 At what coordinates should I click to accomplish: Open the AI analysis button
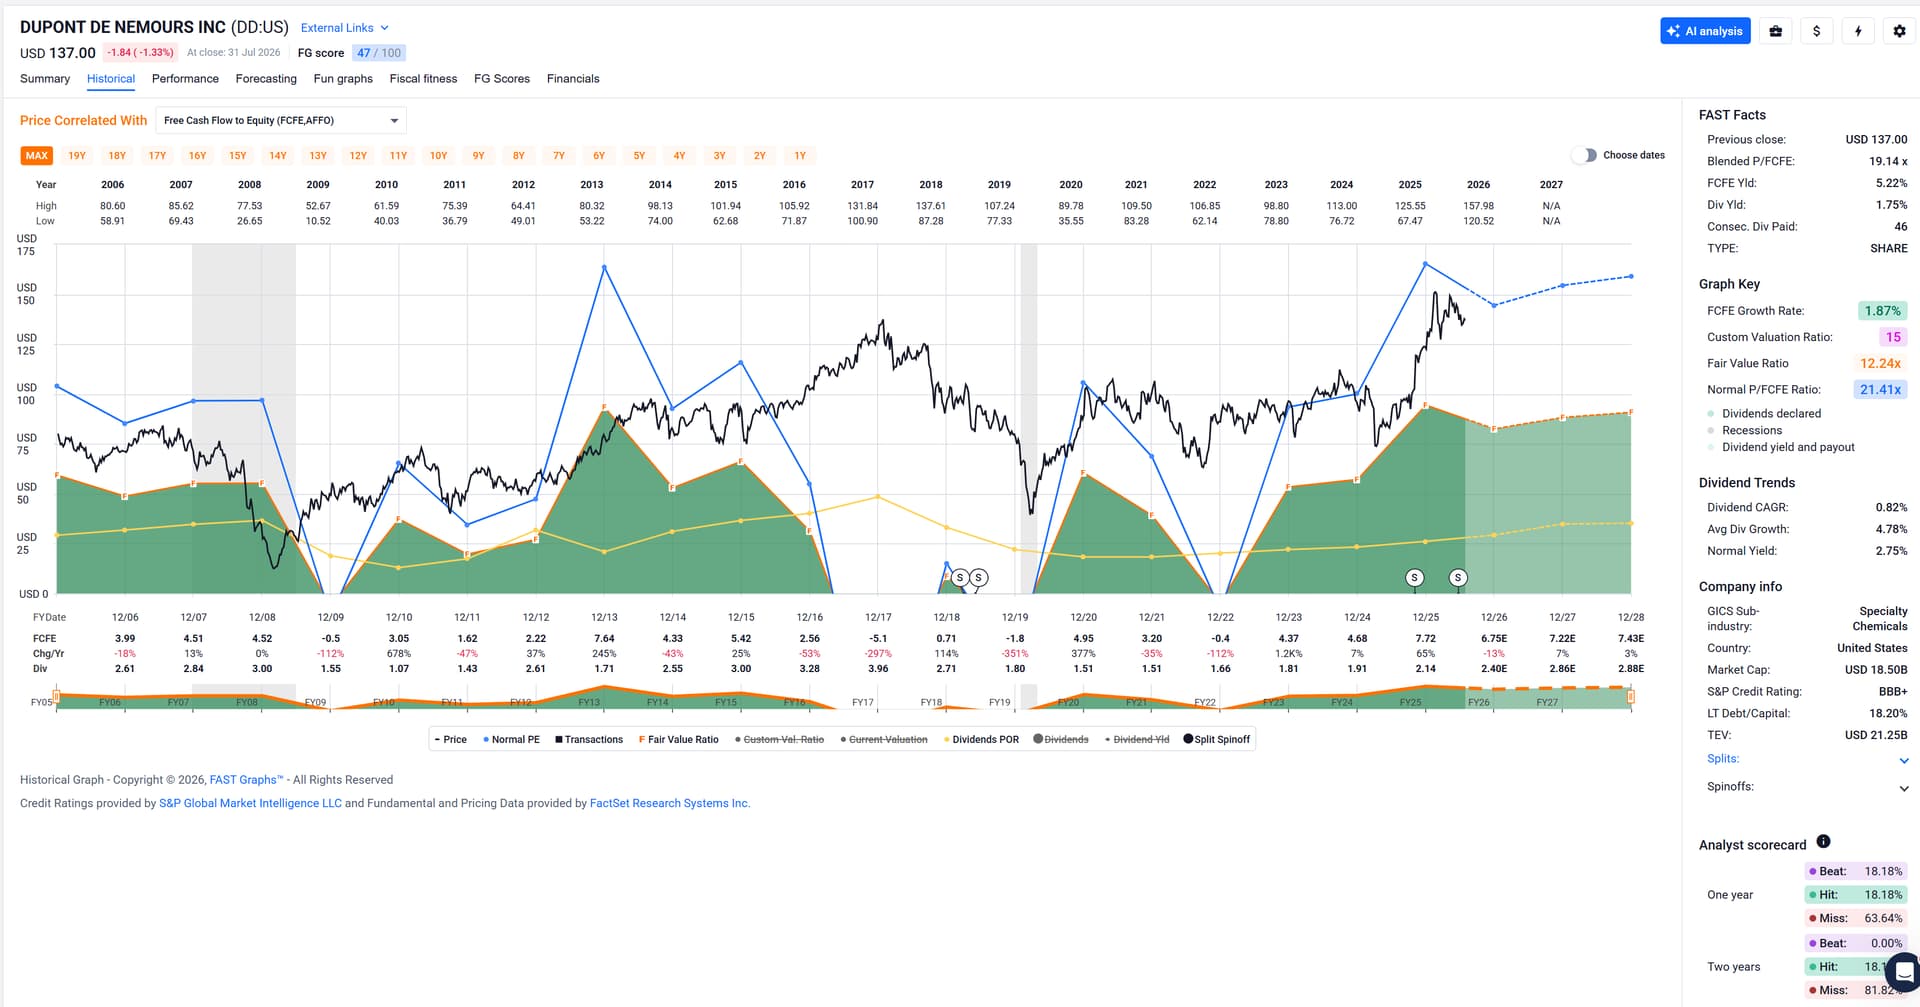coord(1705,31)
